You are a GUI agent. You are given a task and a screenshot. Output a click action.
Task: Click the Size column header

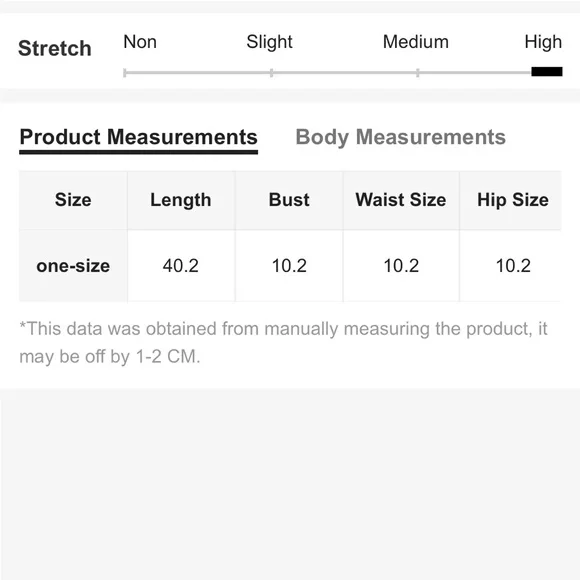73,200
